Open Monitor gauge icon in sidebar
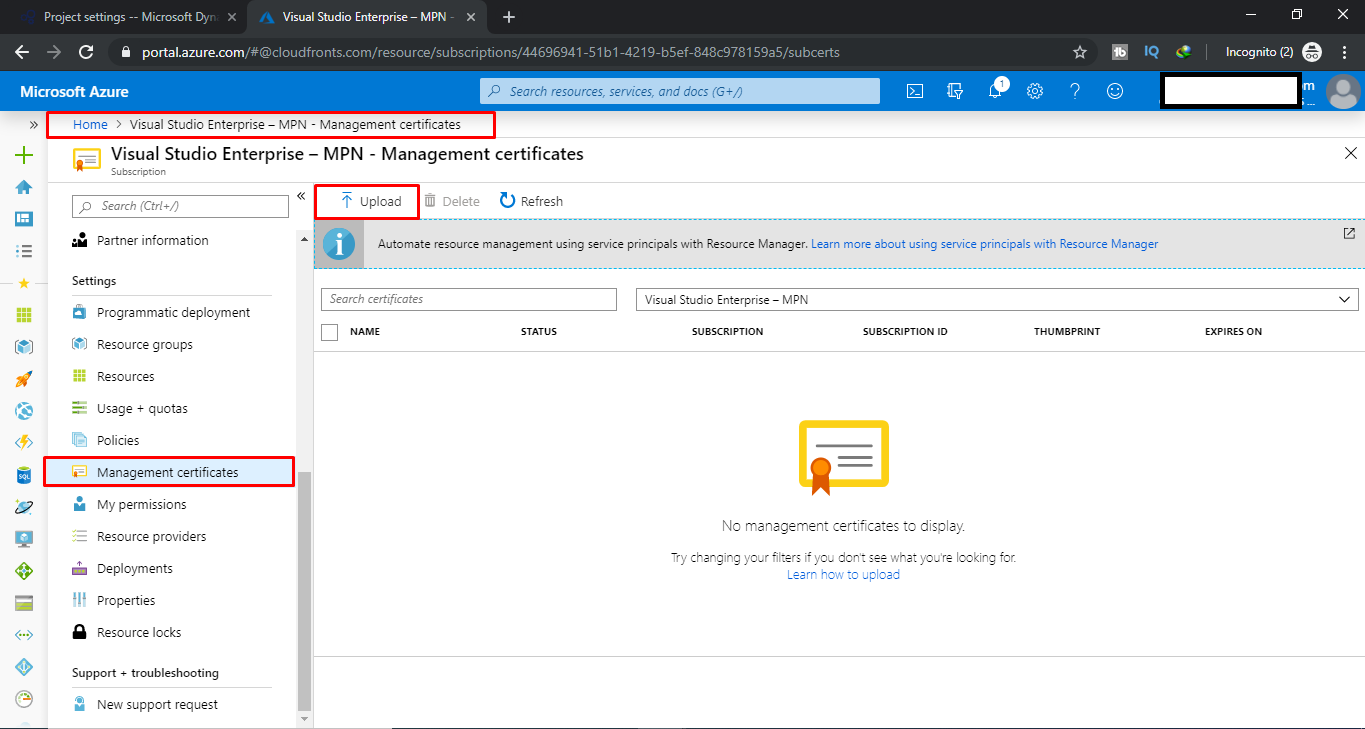The width and height of the screenshot is (1365, 729). coord(24,699)
